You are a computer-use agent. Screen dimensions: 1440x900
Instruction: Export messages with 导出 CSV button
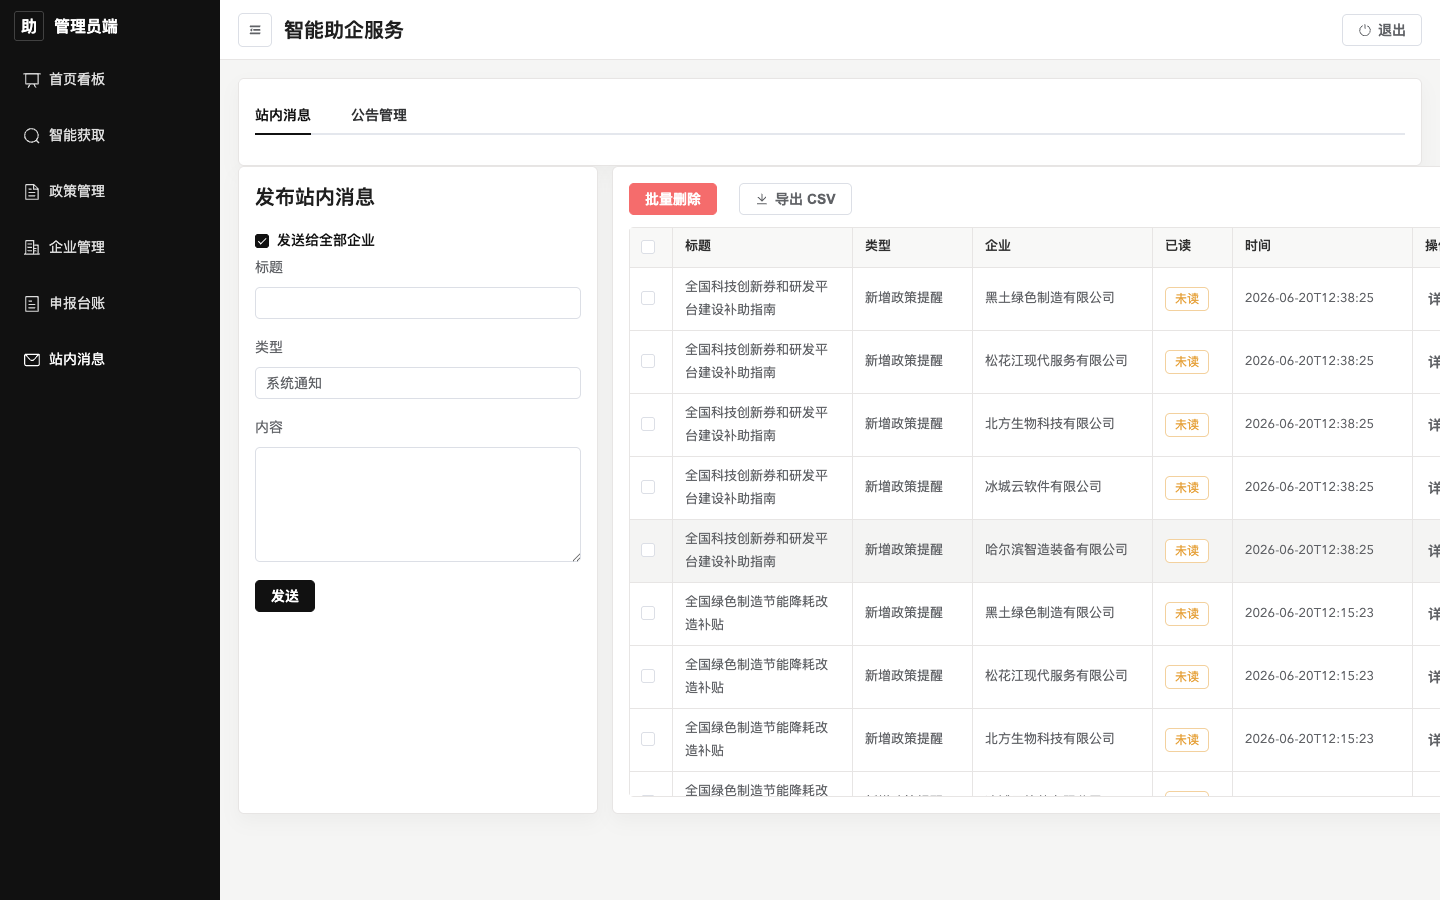[795, 199]
